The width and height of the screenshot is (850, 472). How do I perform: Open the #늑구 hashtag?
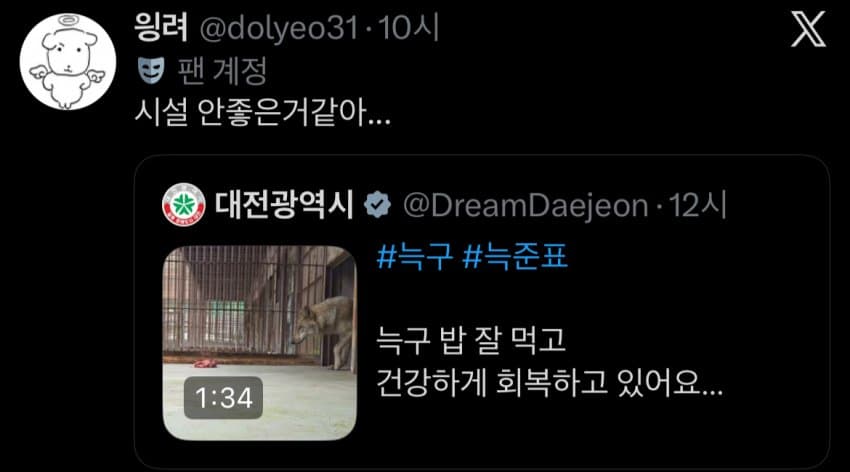(415, 256)
